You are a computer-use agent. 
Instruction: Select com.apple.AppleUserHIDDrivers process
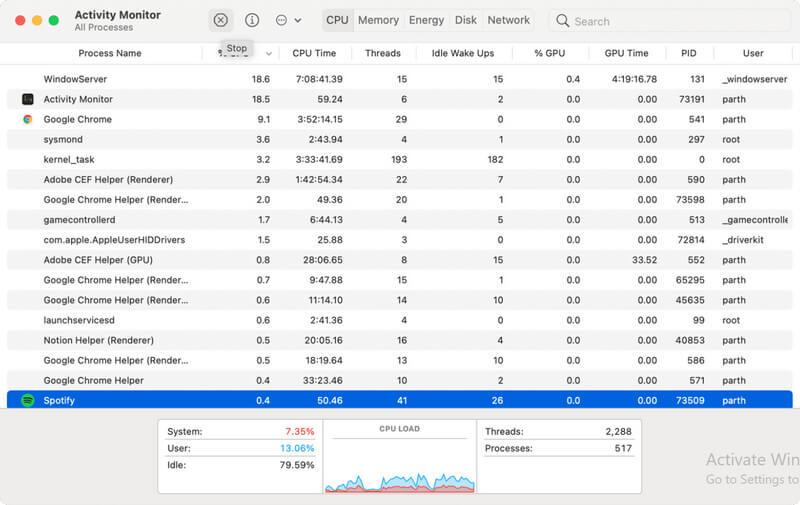399,240
